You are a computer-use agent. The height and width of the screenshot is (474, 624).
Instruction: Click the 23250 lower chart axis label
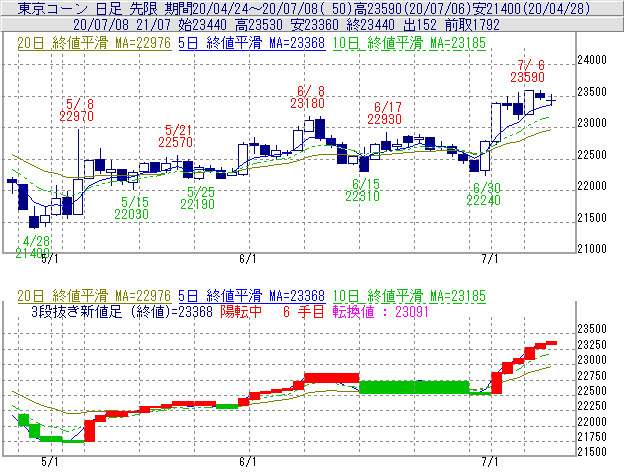(x=592, y=344)
